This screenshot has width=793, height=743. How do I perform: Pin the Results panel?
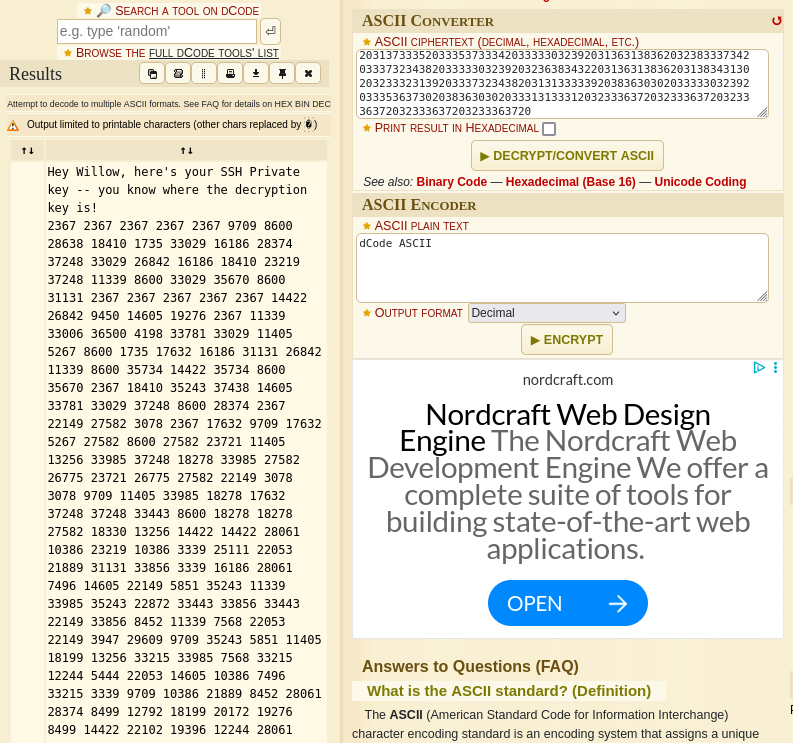(x=282, y=74)
